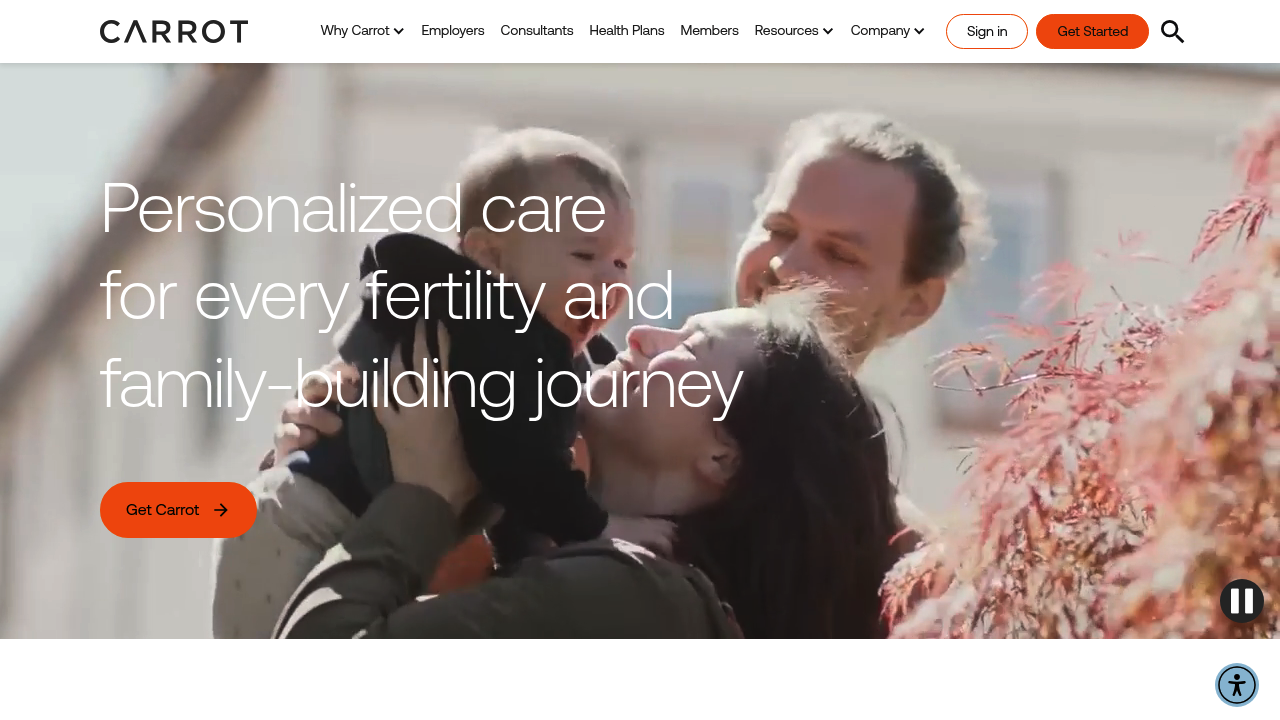This screenshot has height=720, width=1280.
Task: Open the Resources menu label
Action: 786,30
